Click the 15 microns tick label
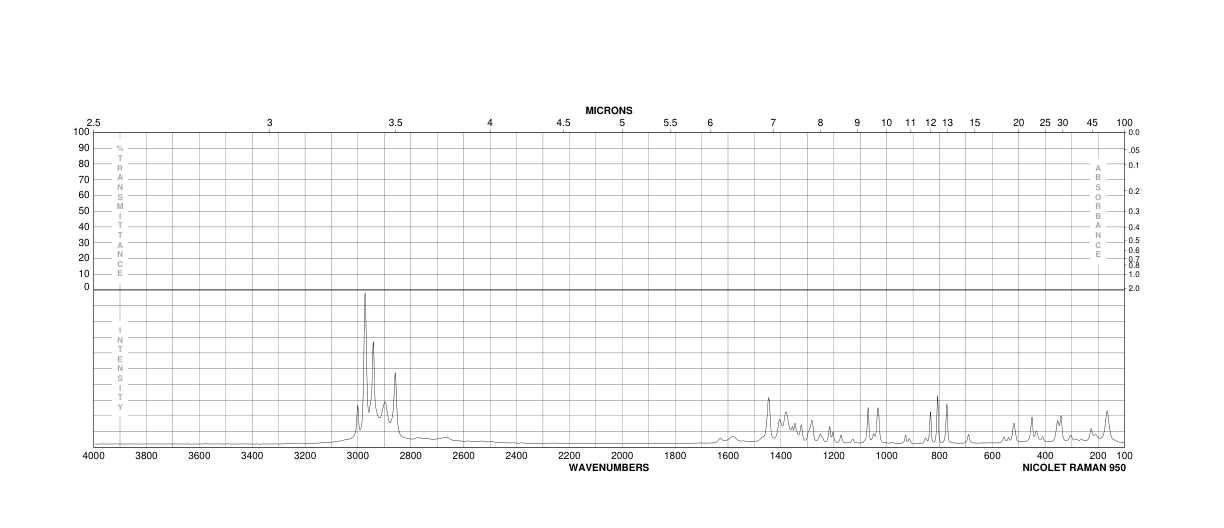The height and width of the screenshot is (528, 1224). [x=975, y=122]
